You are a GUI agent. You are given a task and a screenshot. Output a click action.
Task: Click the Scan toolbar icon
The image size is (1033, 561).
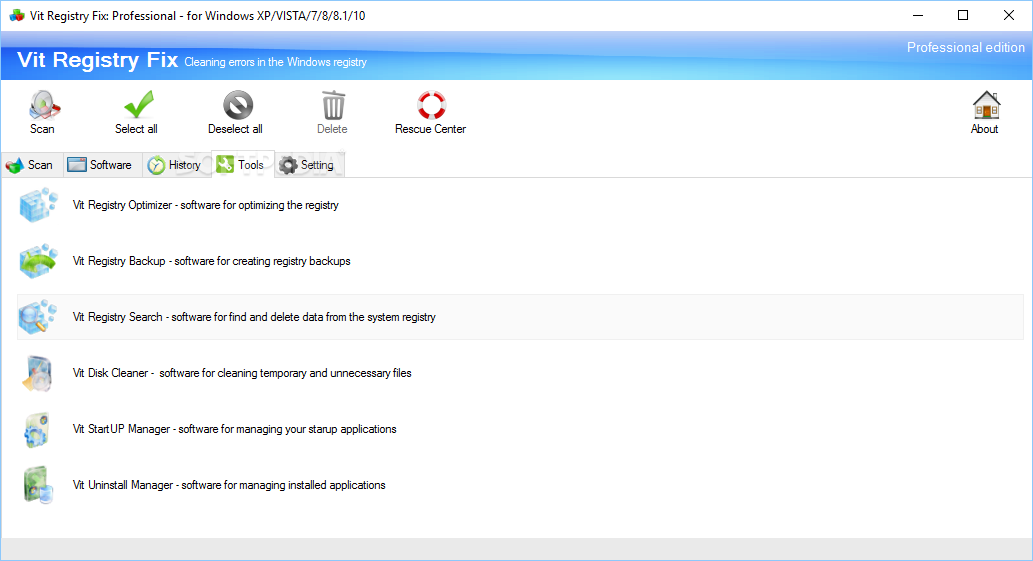point(43,105)
